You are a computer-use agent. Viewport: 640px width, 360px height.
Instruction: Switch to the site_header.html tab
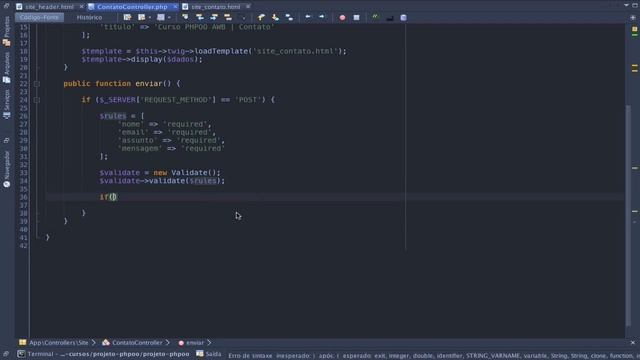tap(49, 7)
